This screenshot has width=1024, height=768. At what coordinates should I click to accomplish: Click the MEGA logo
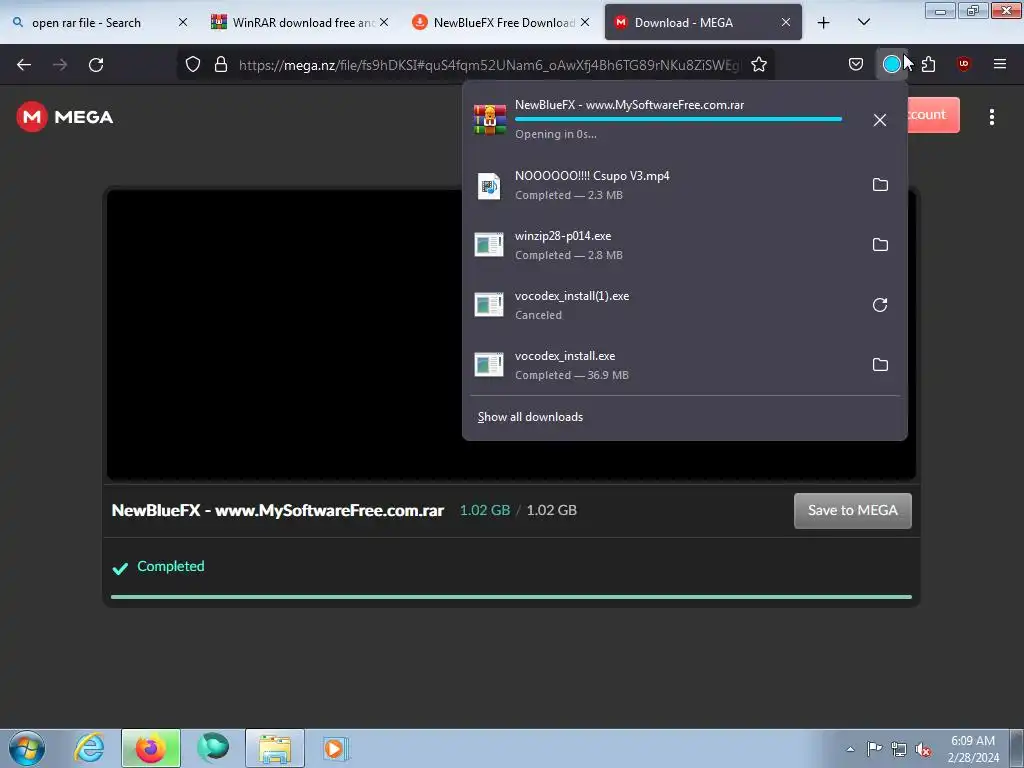click(65, 117)
